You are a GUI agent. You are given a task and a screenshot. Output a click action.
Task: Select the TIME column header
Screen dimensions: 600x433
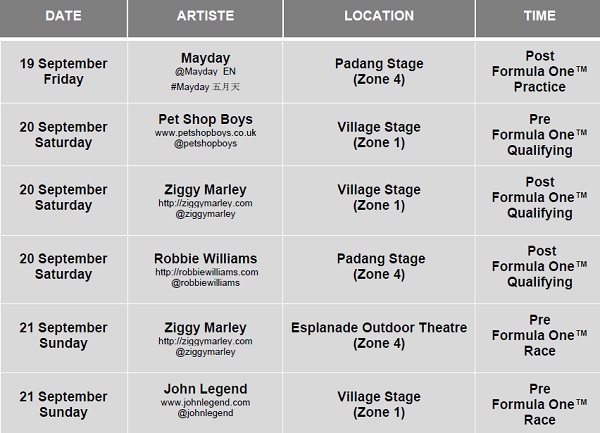coord(539,16)
